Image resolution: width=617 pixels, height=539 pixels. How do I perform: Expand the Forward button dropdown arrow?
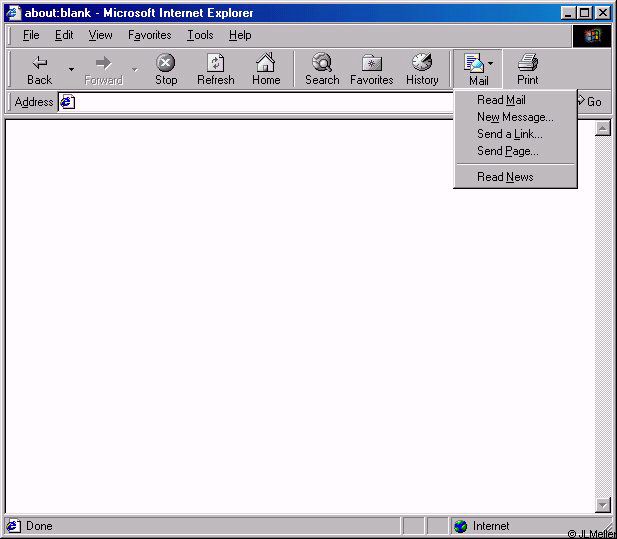coord(135,69)
